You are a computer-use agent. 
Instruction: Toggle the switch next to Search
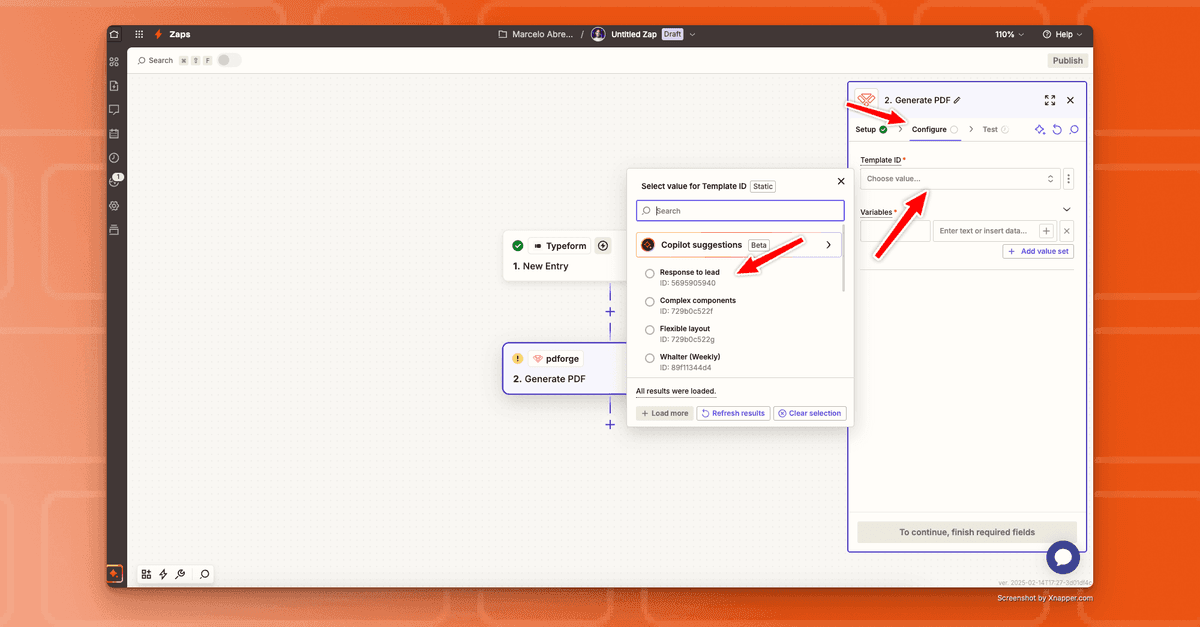pyautogui.click(x=229, y=60)
